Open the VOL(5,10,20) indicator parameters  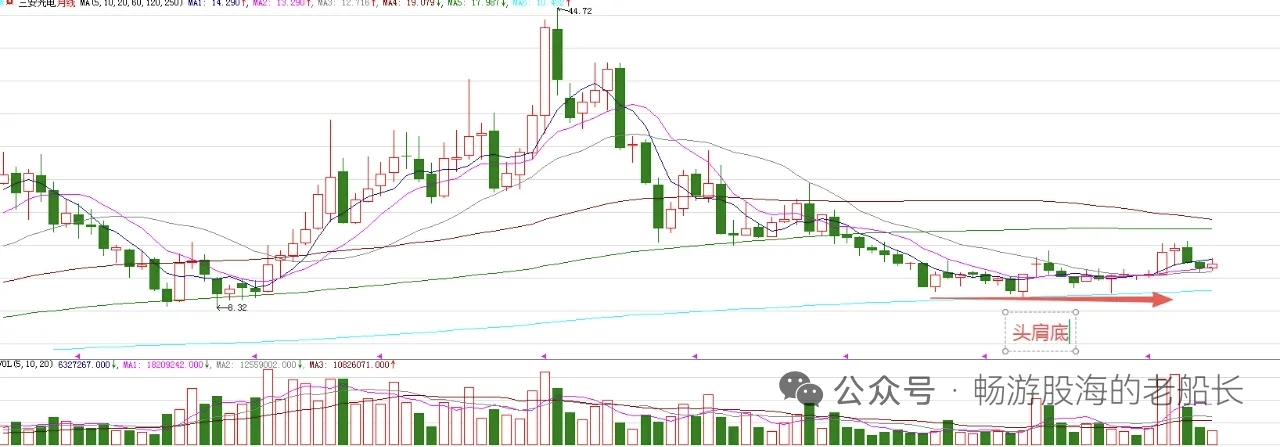(x=27, y=364)
